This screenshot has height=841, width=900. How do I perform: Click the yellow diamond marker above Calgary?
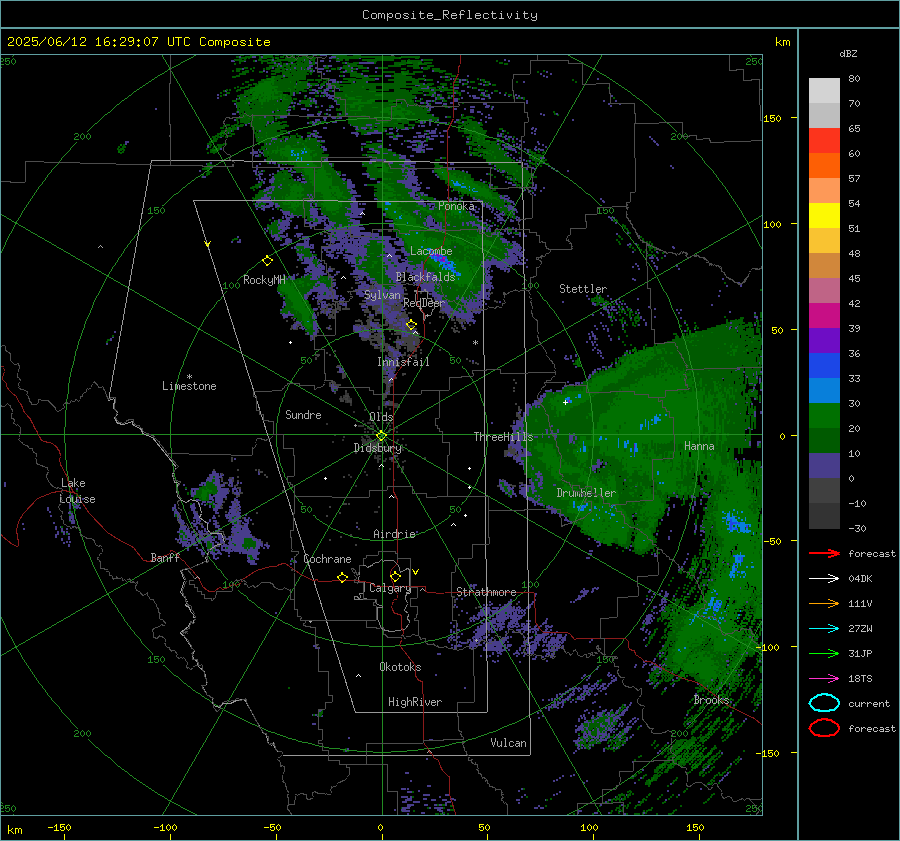[x=395, y=576]
